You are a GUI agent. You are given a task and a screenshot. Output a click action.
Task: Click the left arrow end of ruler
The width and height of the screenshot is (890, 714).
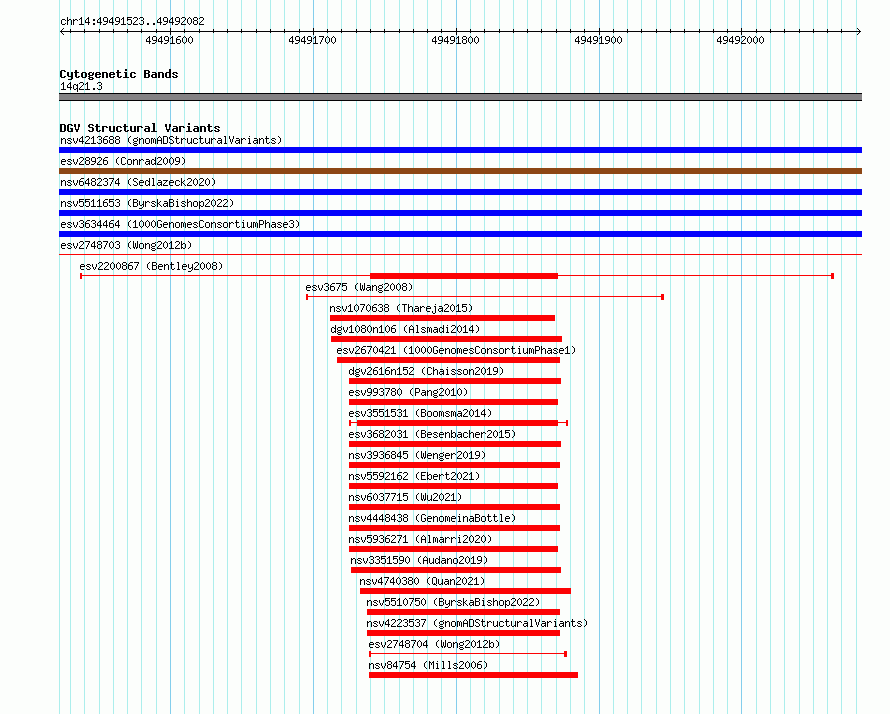click(62, 31)
